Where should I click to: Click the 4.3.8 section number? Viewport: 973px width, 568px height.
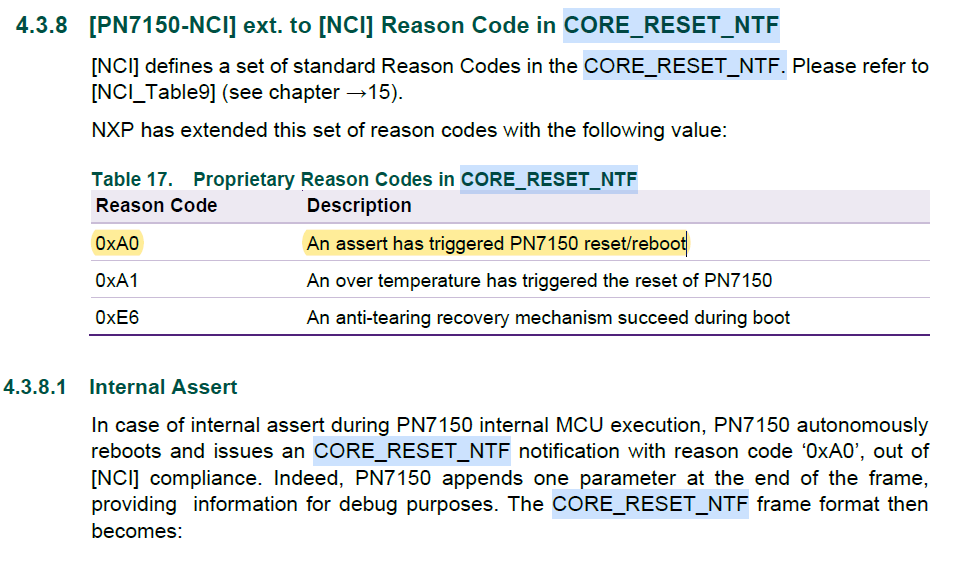(43, 26)
